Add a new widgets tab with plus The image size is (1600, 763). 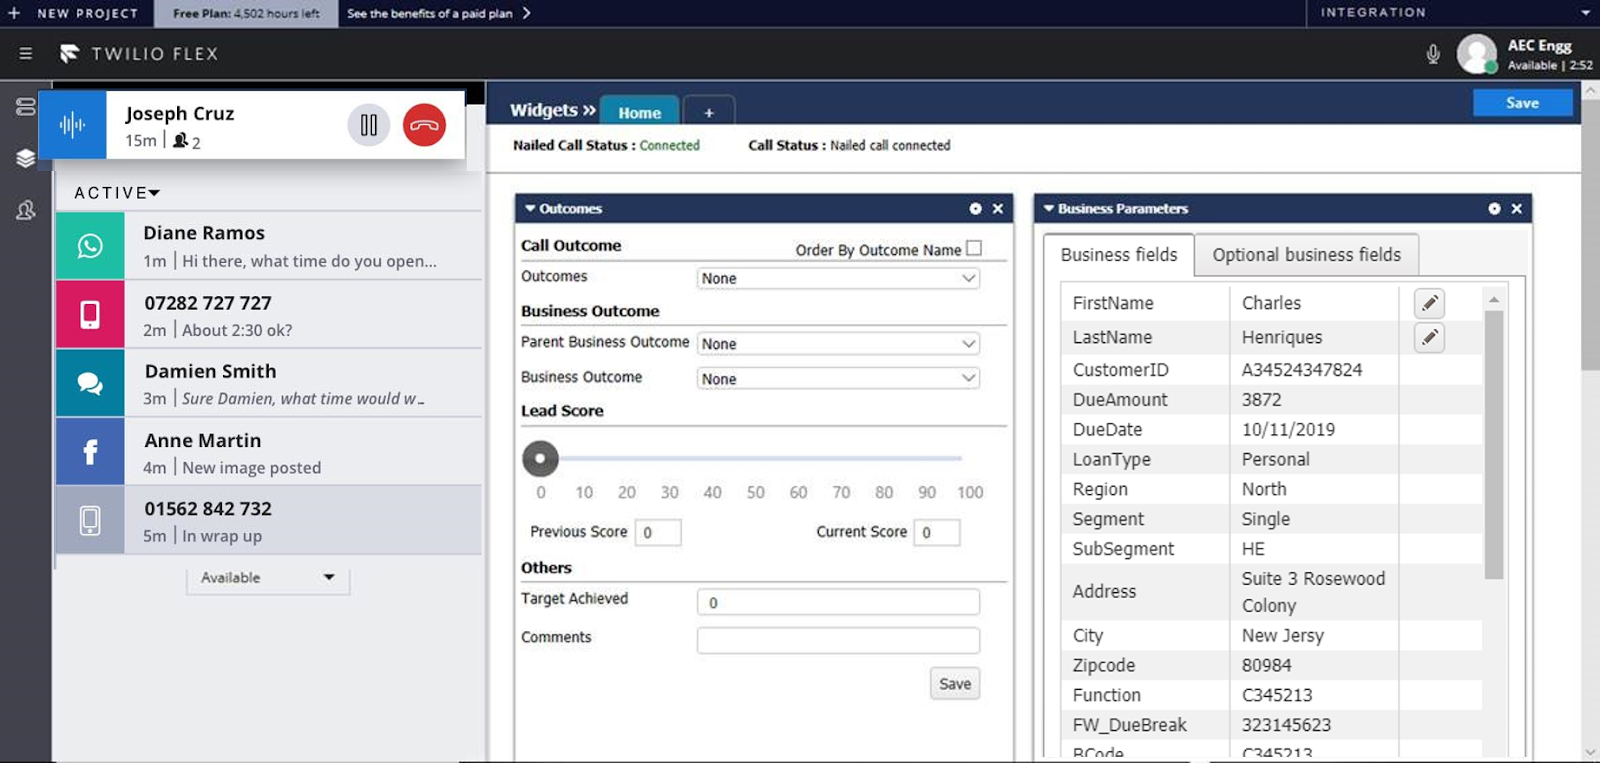coord(709,112)
